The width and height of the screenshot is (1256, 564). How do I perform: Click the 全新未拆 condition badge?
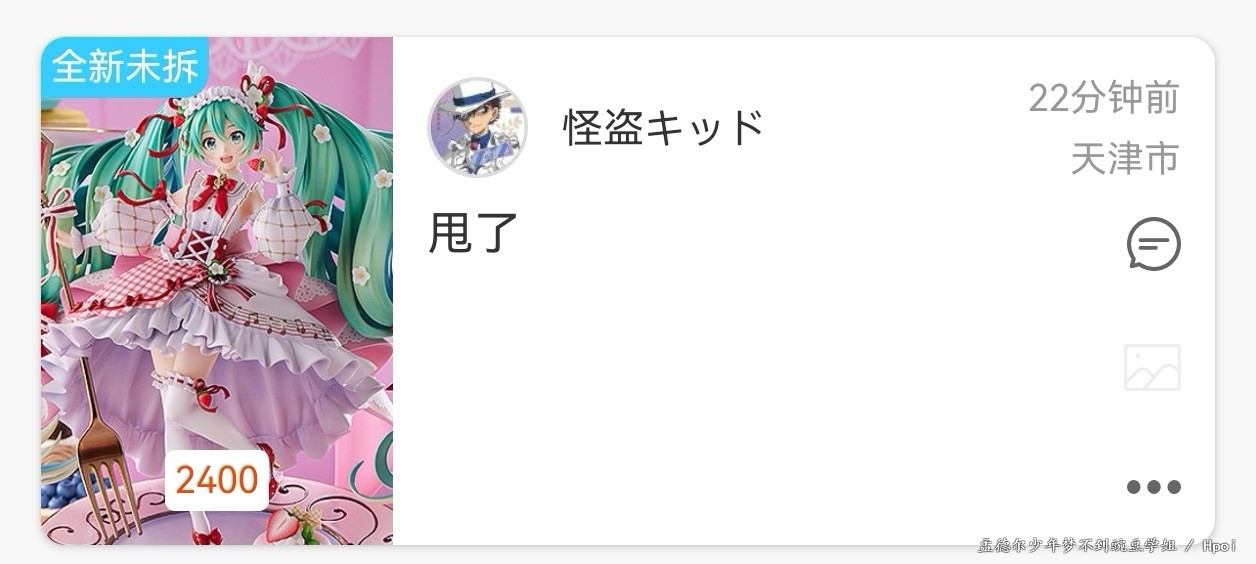[x=125, y=67]
